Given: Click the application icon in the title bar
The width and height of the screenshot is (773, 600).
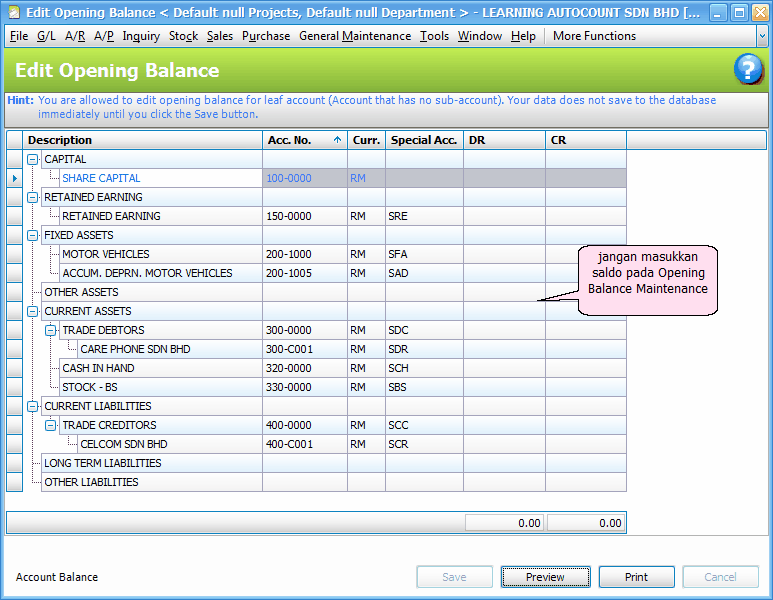Looking at the screenshot, I should (x=13, y=13).
